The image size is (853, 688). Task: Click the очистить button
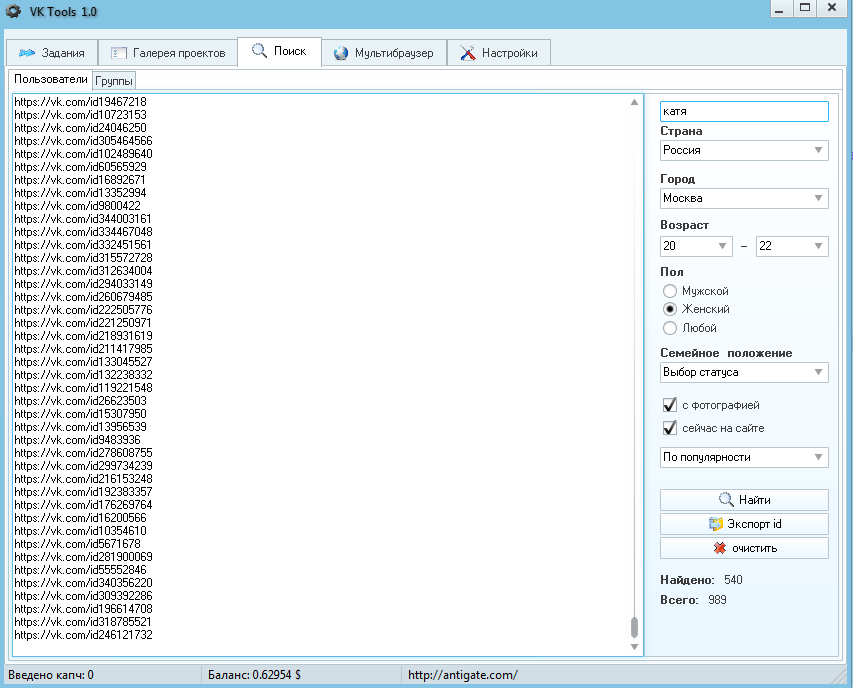[x=744, y=548]
